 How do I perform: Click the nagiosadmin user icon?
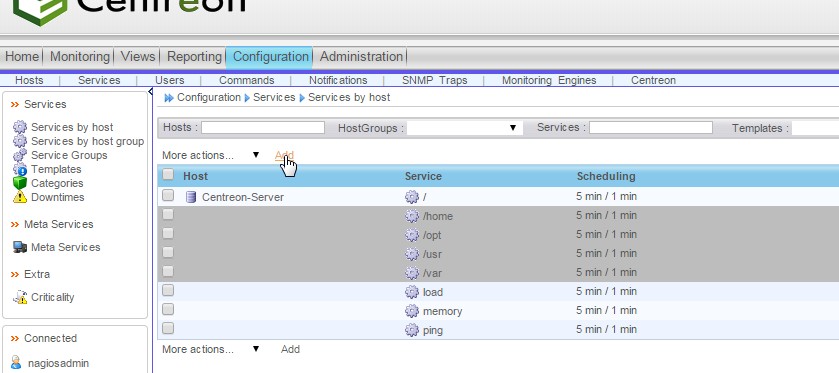tap(17, 363)
